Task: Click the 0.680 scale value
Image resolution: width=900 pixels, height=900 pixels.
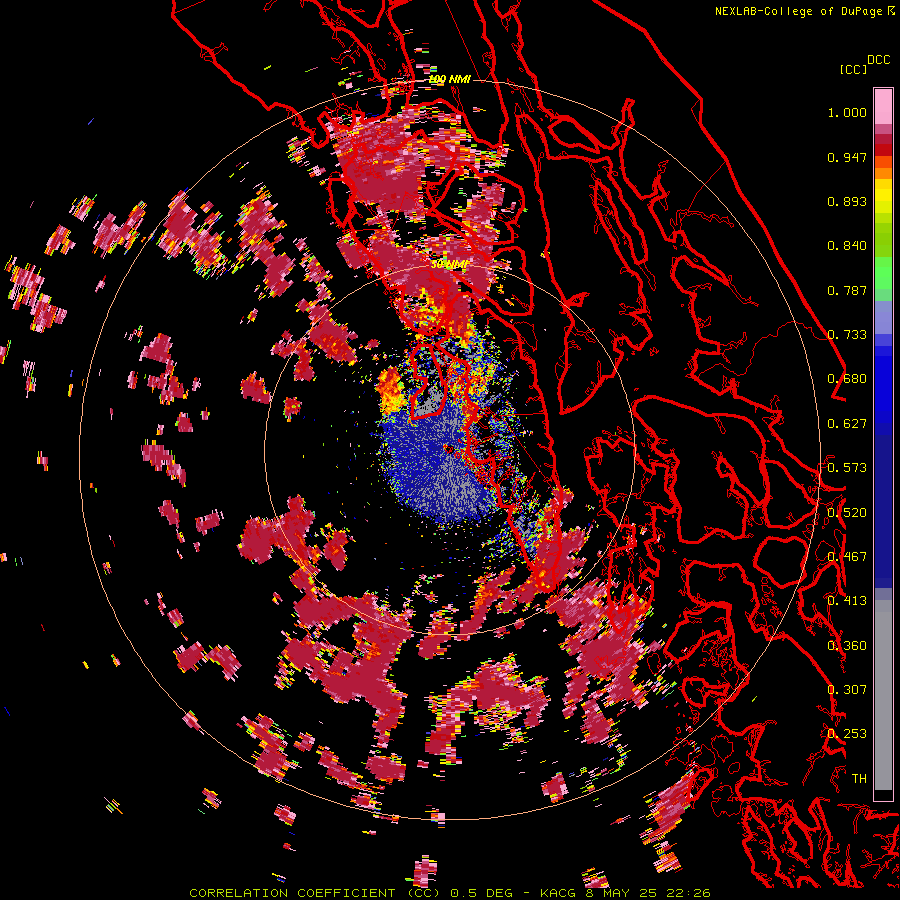Action: 847,379
